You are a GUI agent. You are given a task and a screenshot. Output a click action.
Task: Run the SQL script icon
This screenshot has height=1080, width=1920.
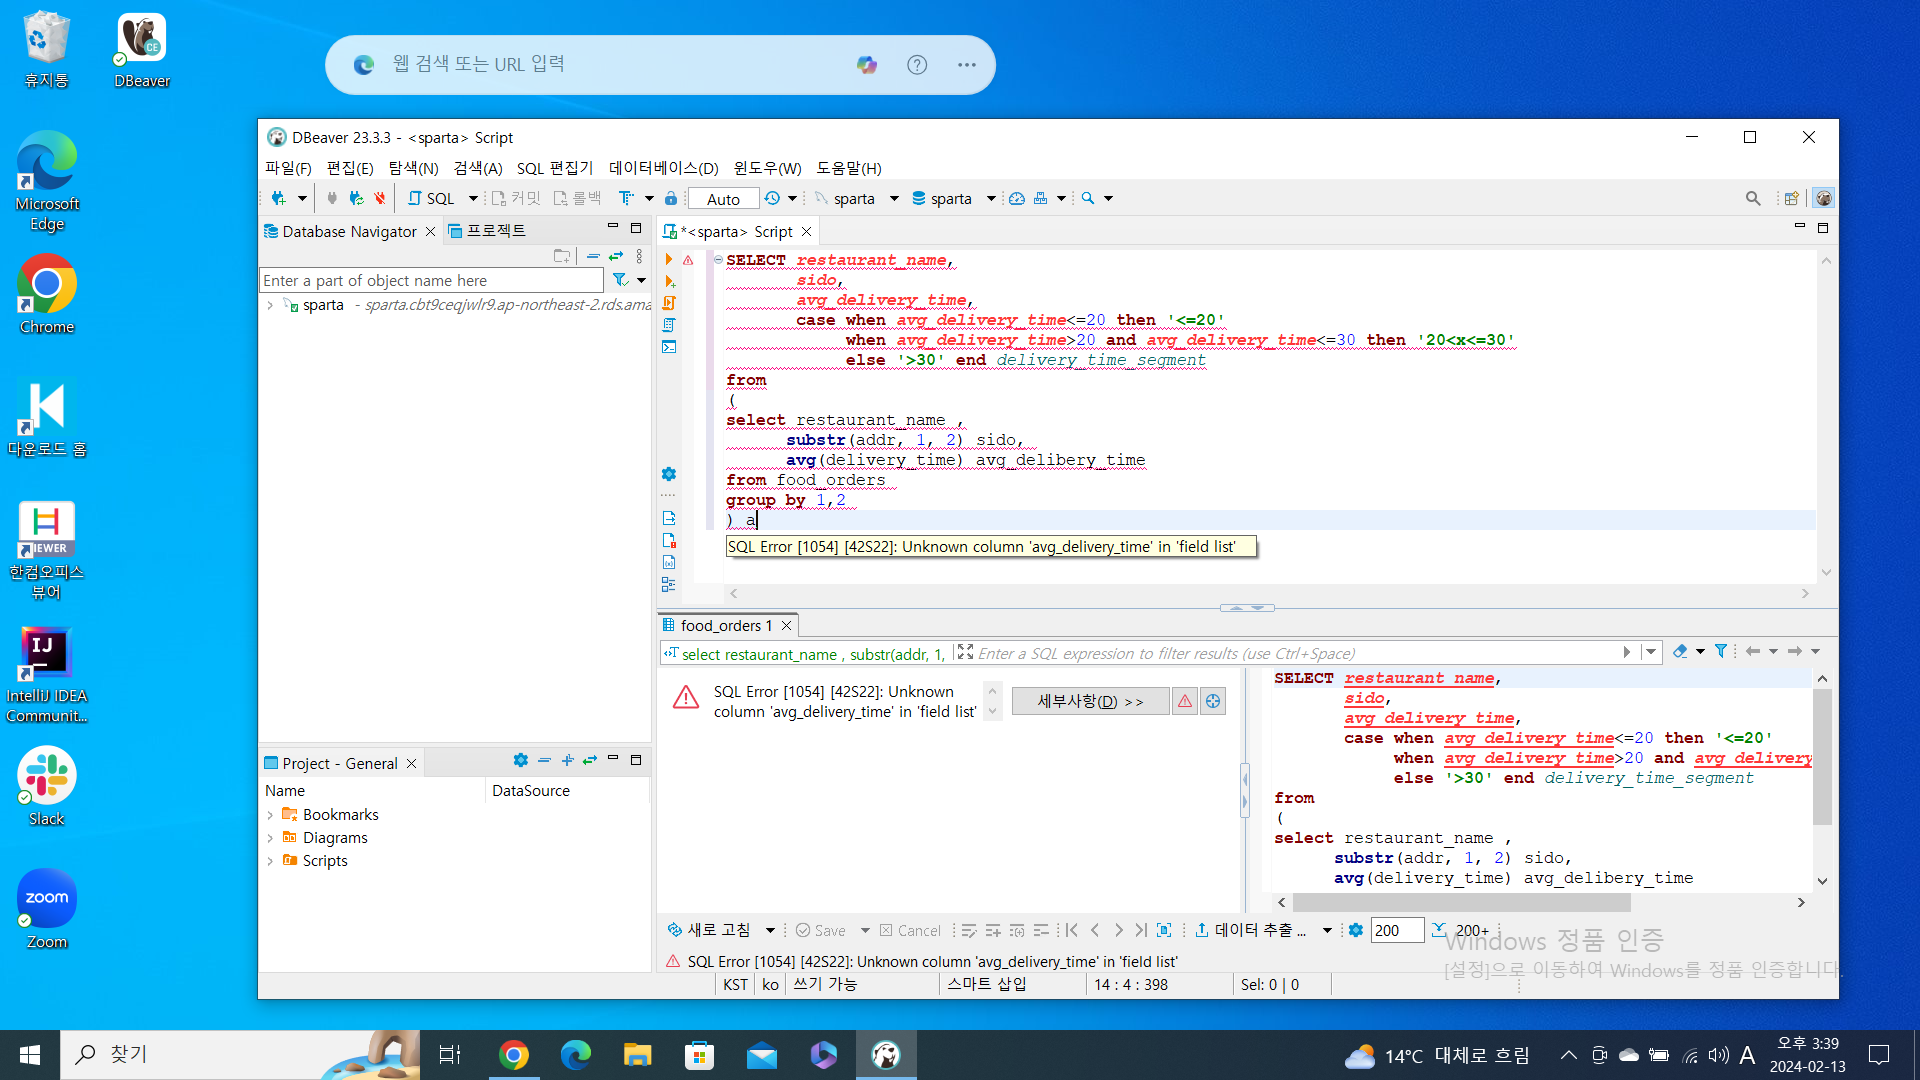(x=669, y=303)
